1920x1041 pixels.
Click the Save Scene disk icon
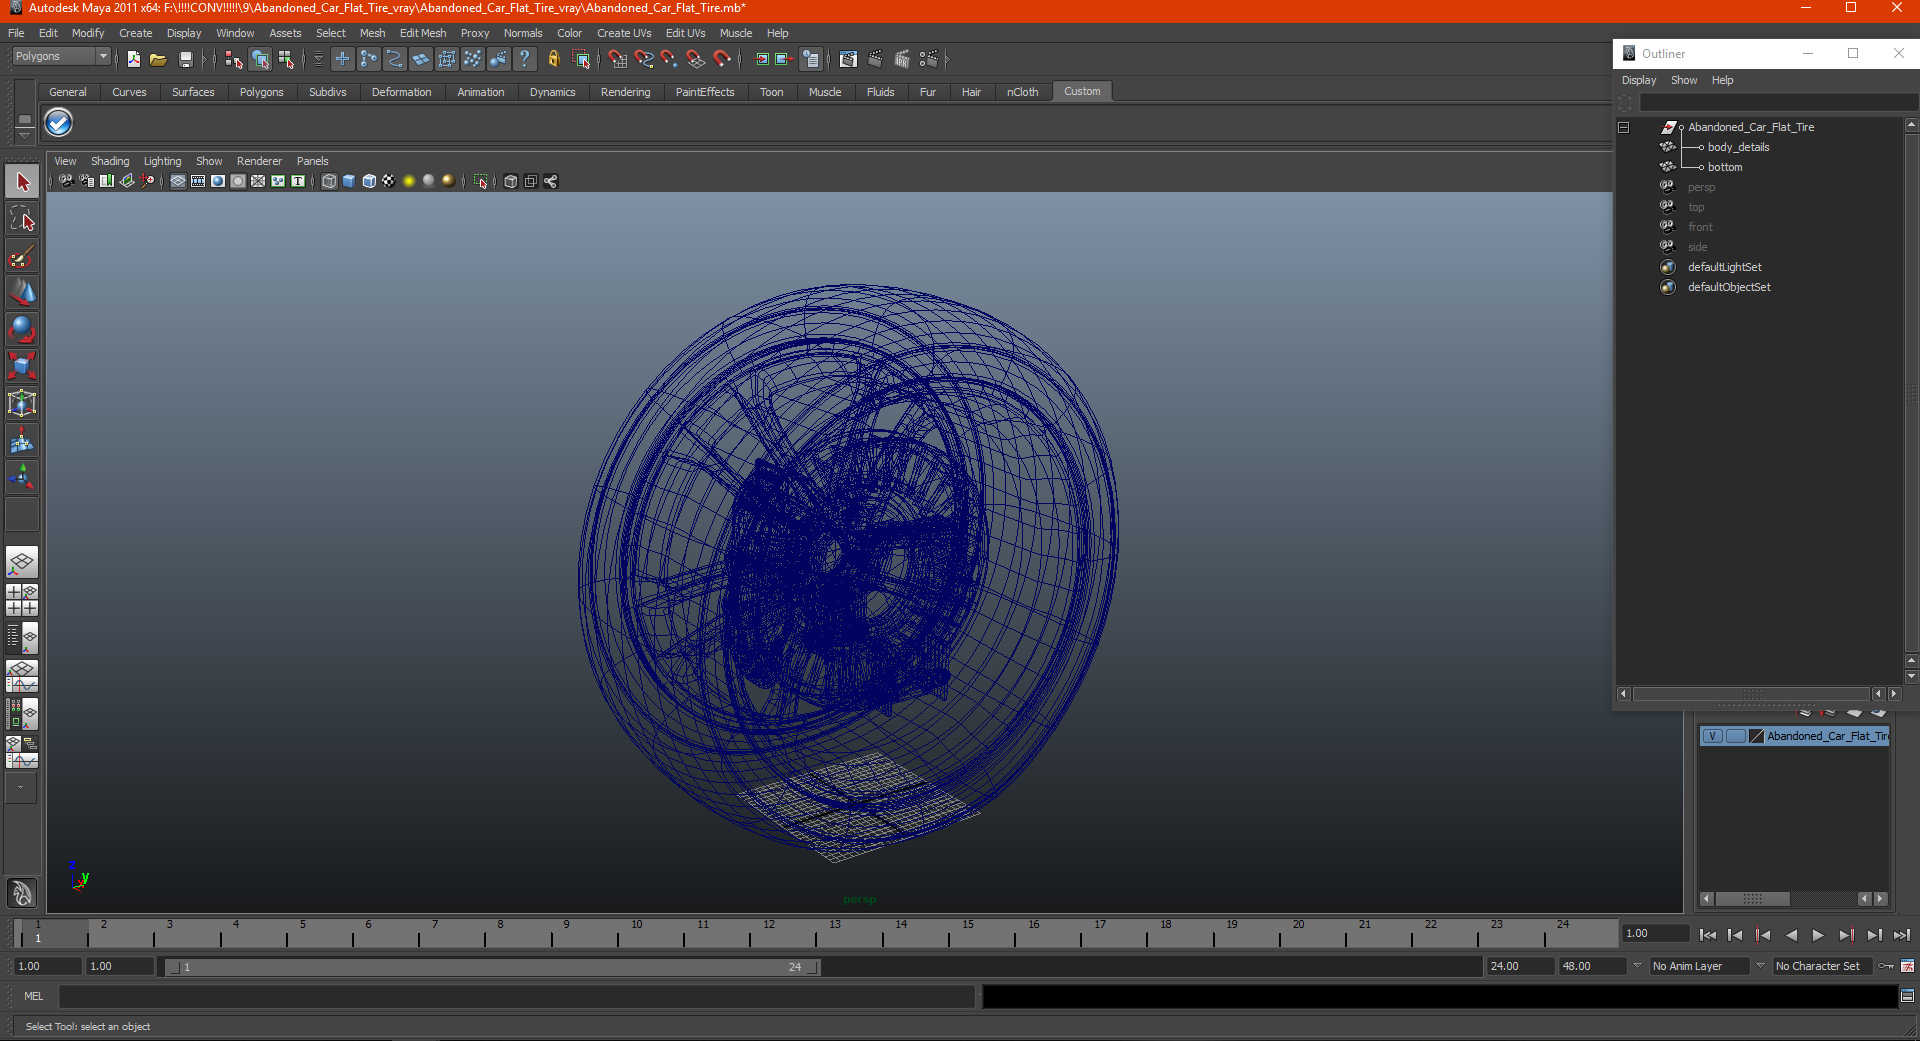click(185, 60)
